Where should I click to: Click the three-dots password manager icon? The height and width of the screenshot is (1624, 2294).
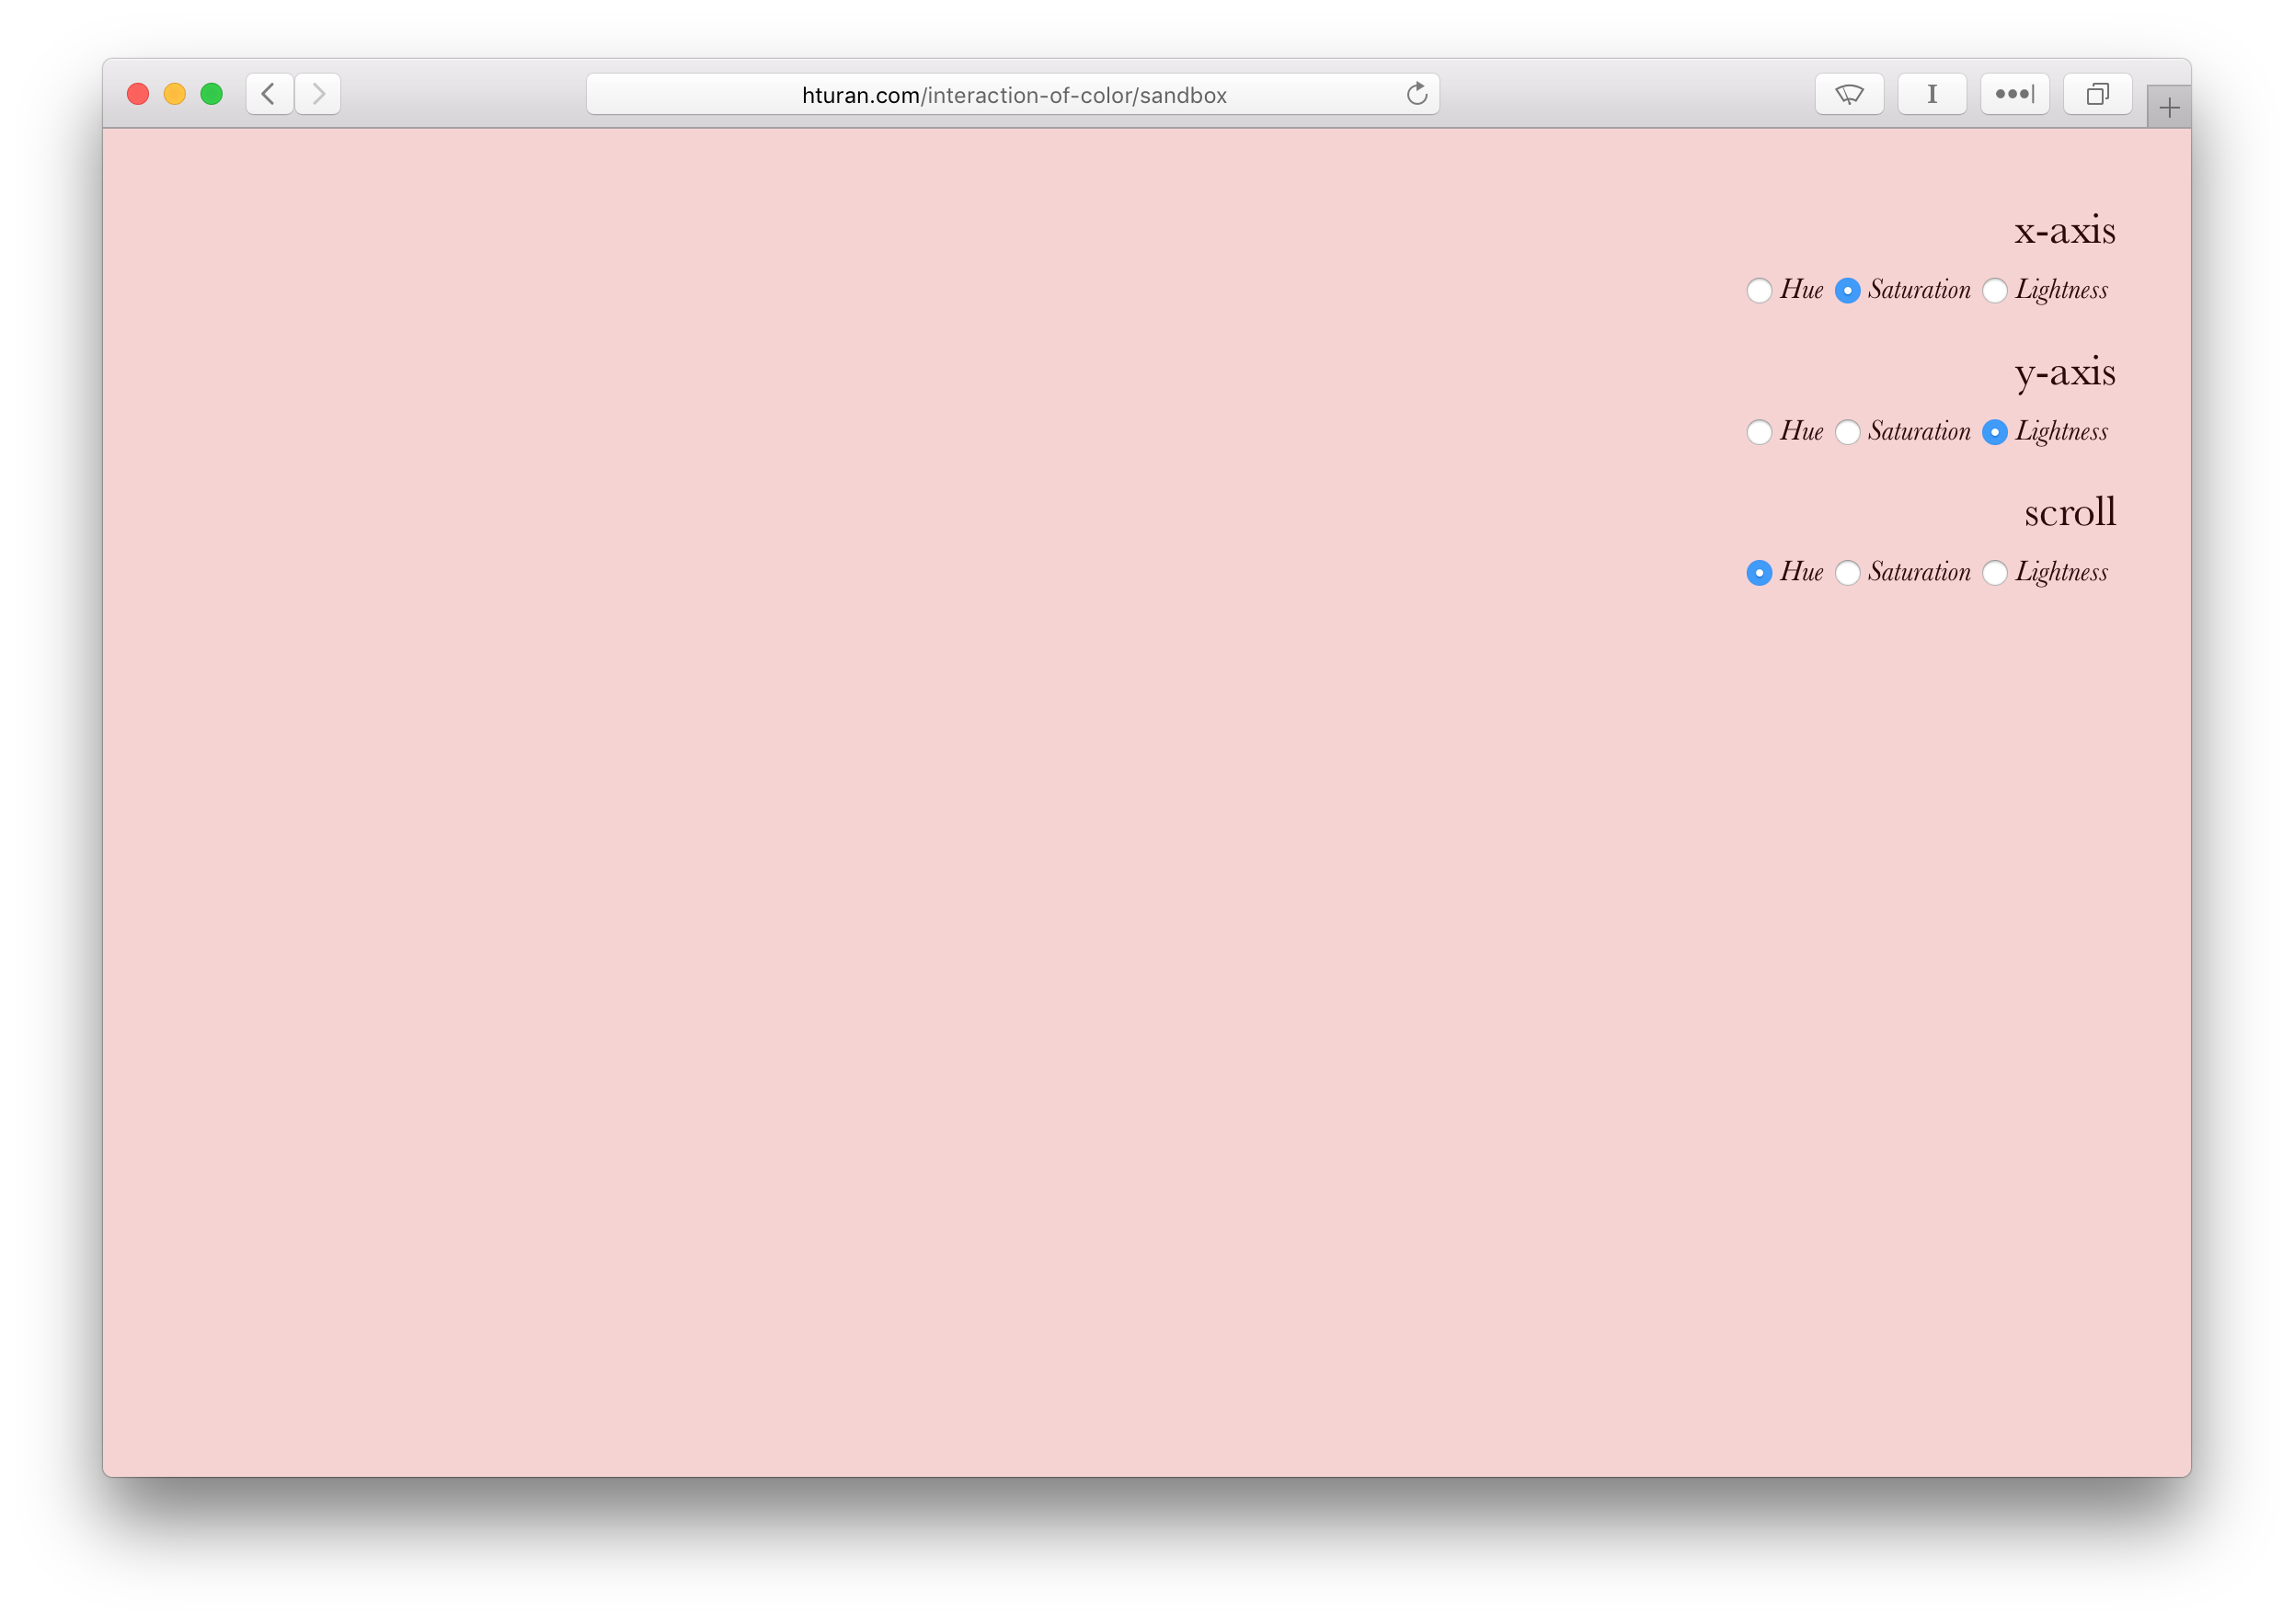tap(2014, 94)
